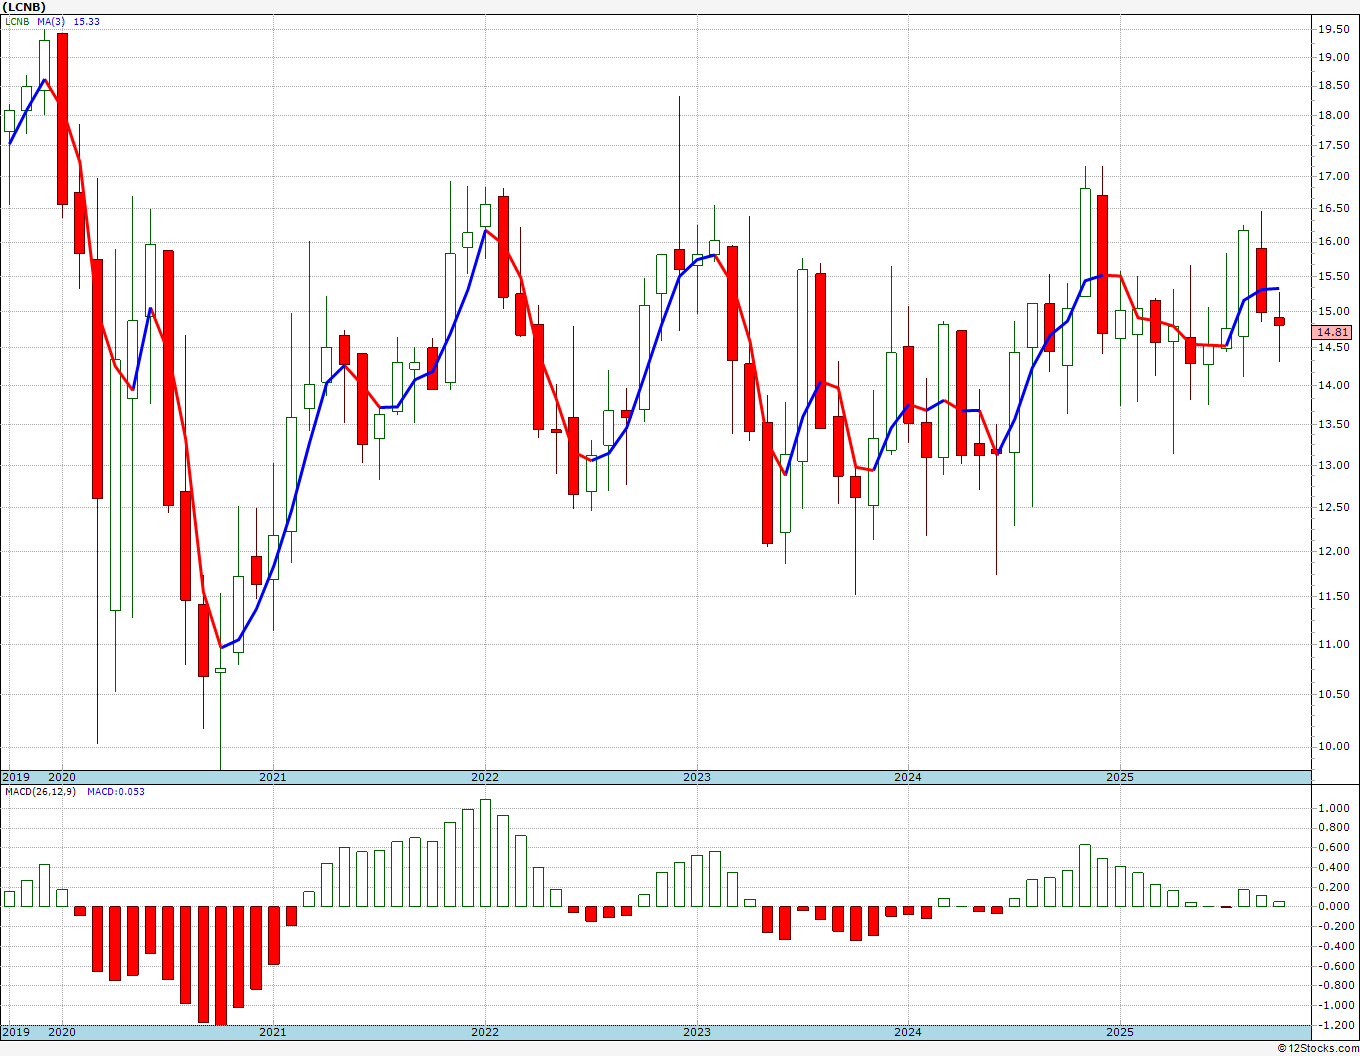Click the 10.50 price axis label
Screen dimensions: 1360x1056
[x=1333, y=695]
